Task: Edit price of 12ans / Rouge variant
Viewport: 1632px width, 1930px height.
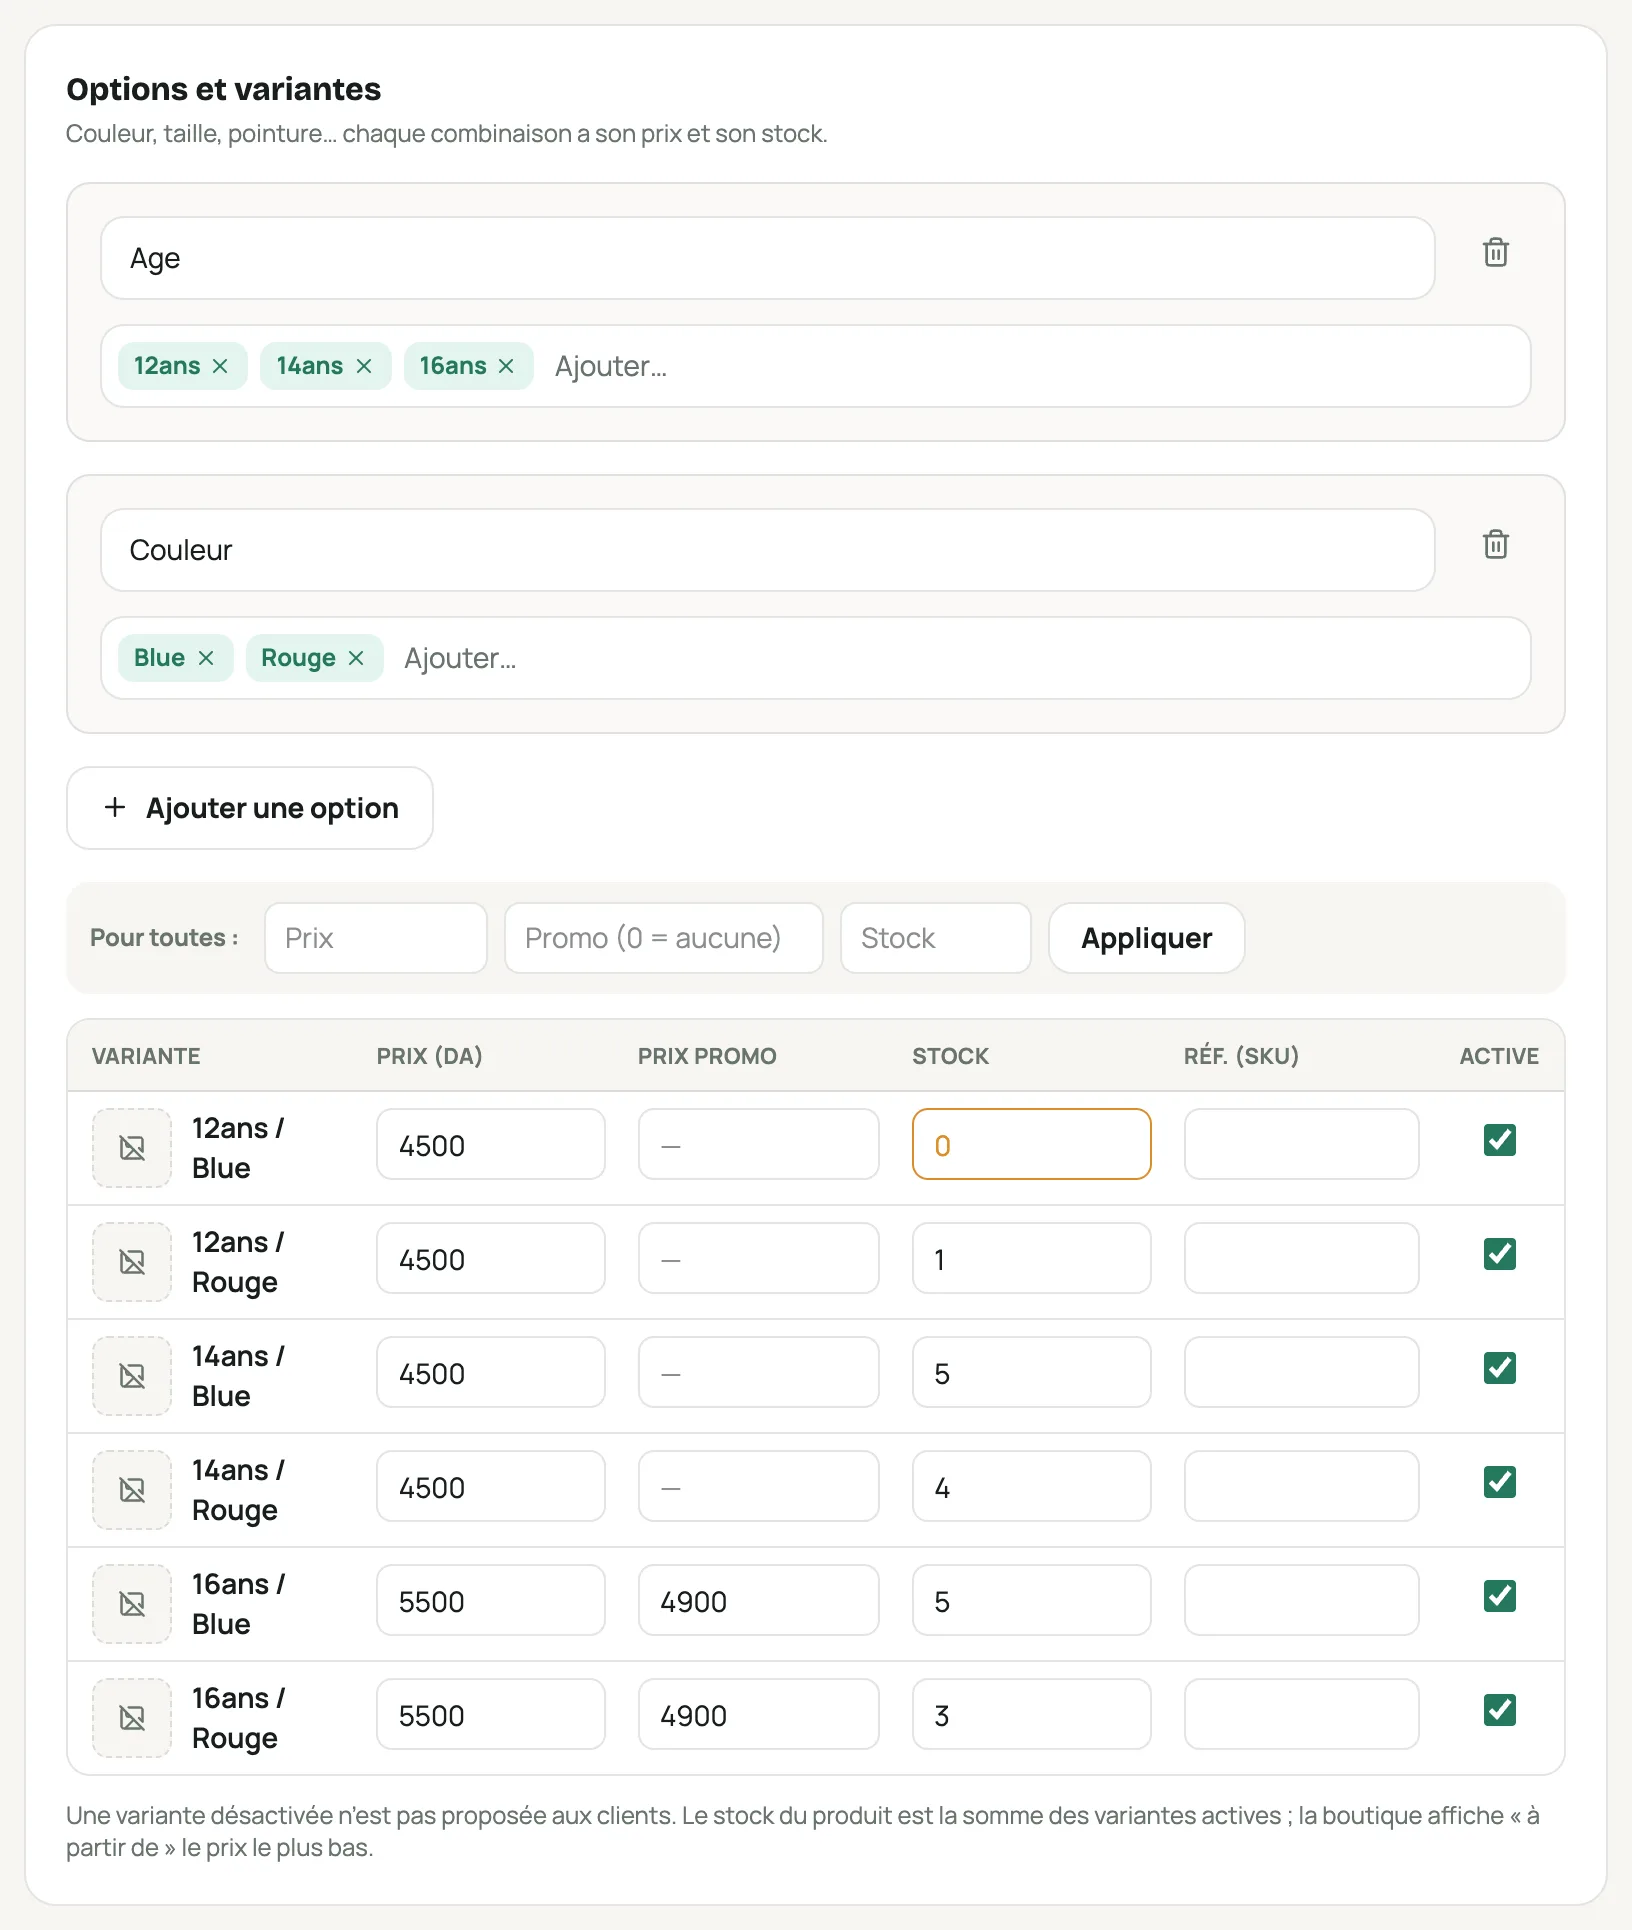Action: [x=491, y=1258]
